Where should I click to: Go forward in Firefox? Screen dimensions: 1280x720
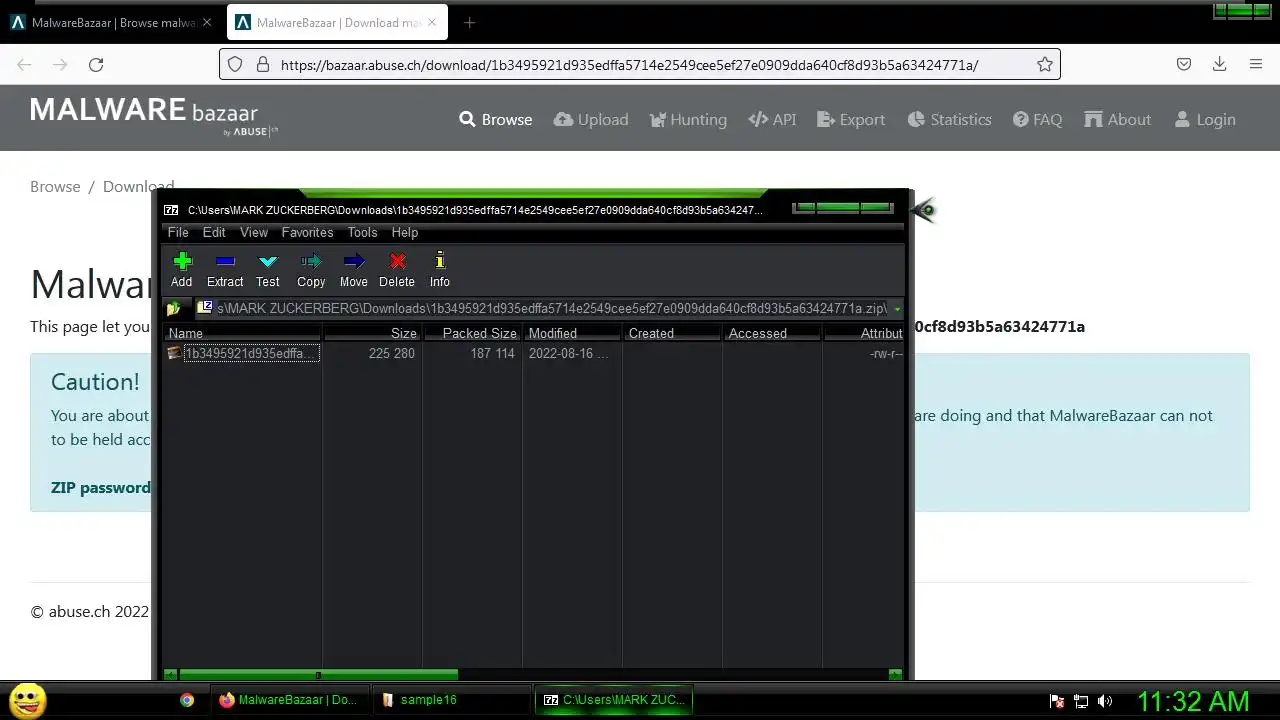[x=60, y=65]
